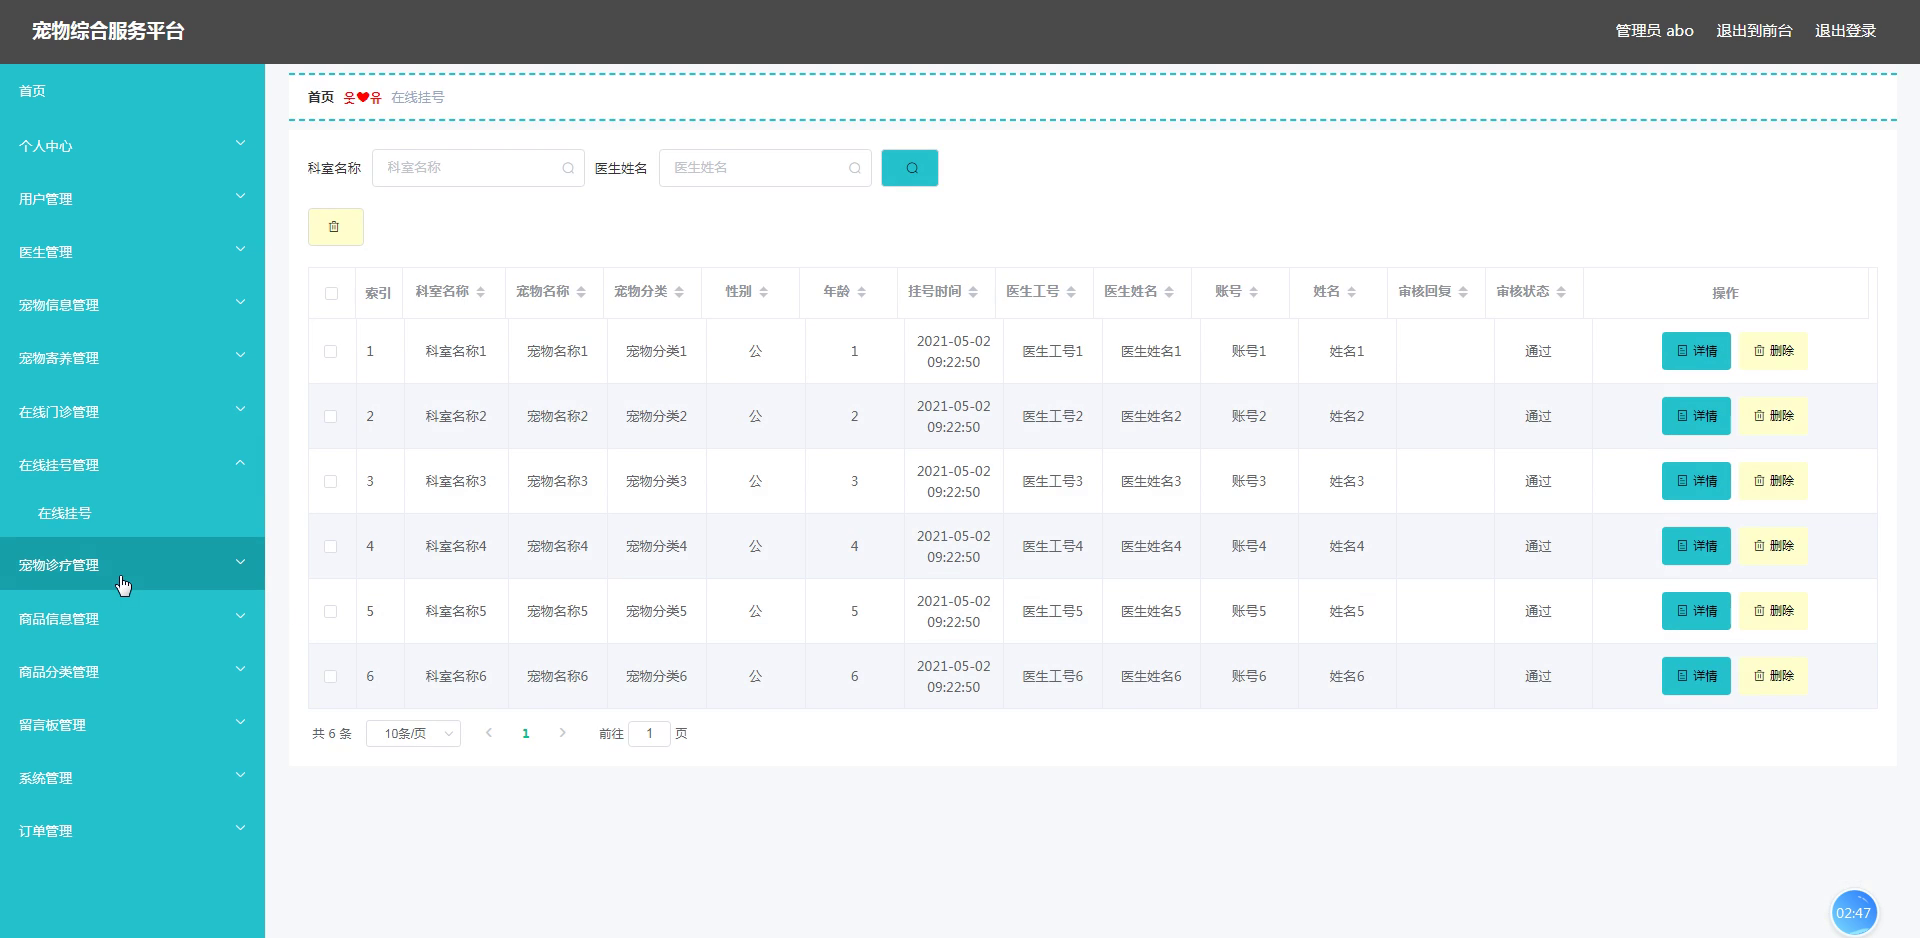Viewport: 1920px width, 938px height.
Task: Check the row 6 checkbox for 科室名称6
Action: pyautogui.click(x=331, y=676)
